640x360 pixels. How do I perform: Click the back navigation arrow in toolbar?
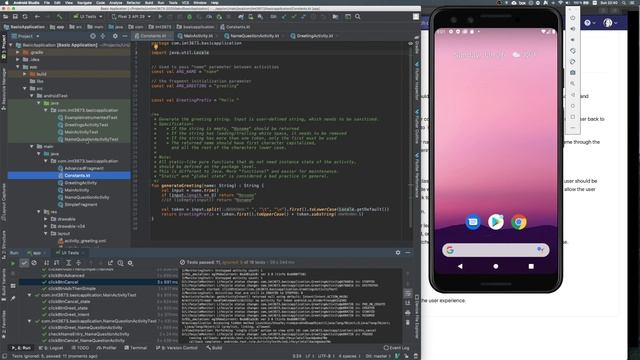coord(37,17)
